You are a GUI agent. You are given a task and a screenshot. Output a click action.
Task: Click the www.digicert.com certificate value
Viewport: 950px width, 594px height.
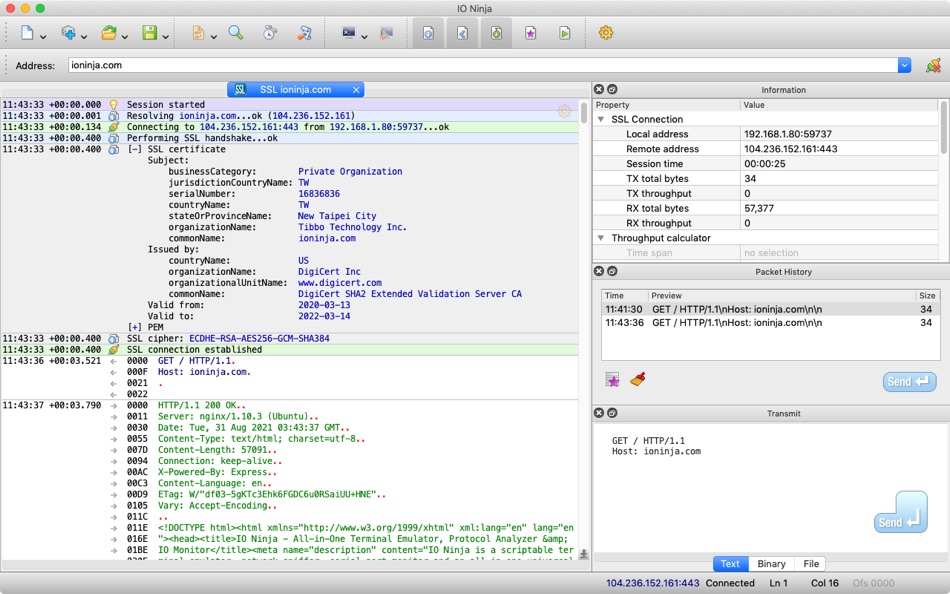340,283
